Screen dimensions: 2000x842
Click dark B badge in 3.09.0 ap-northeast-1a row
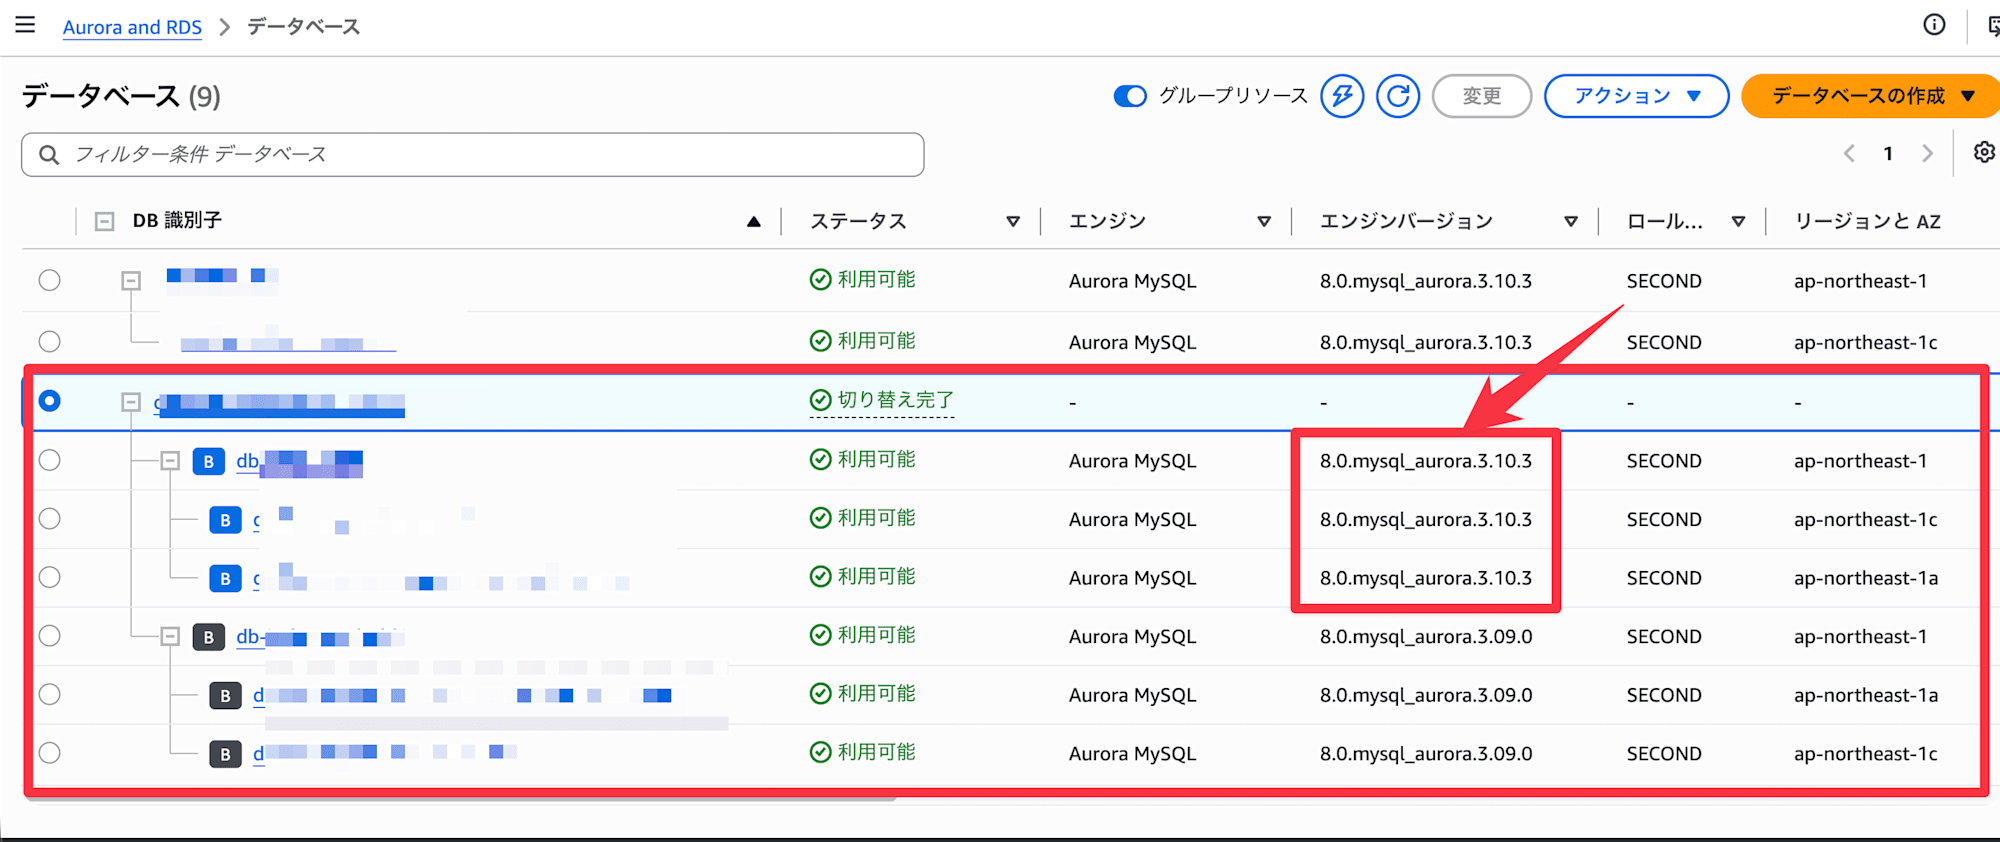point(225,695)
